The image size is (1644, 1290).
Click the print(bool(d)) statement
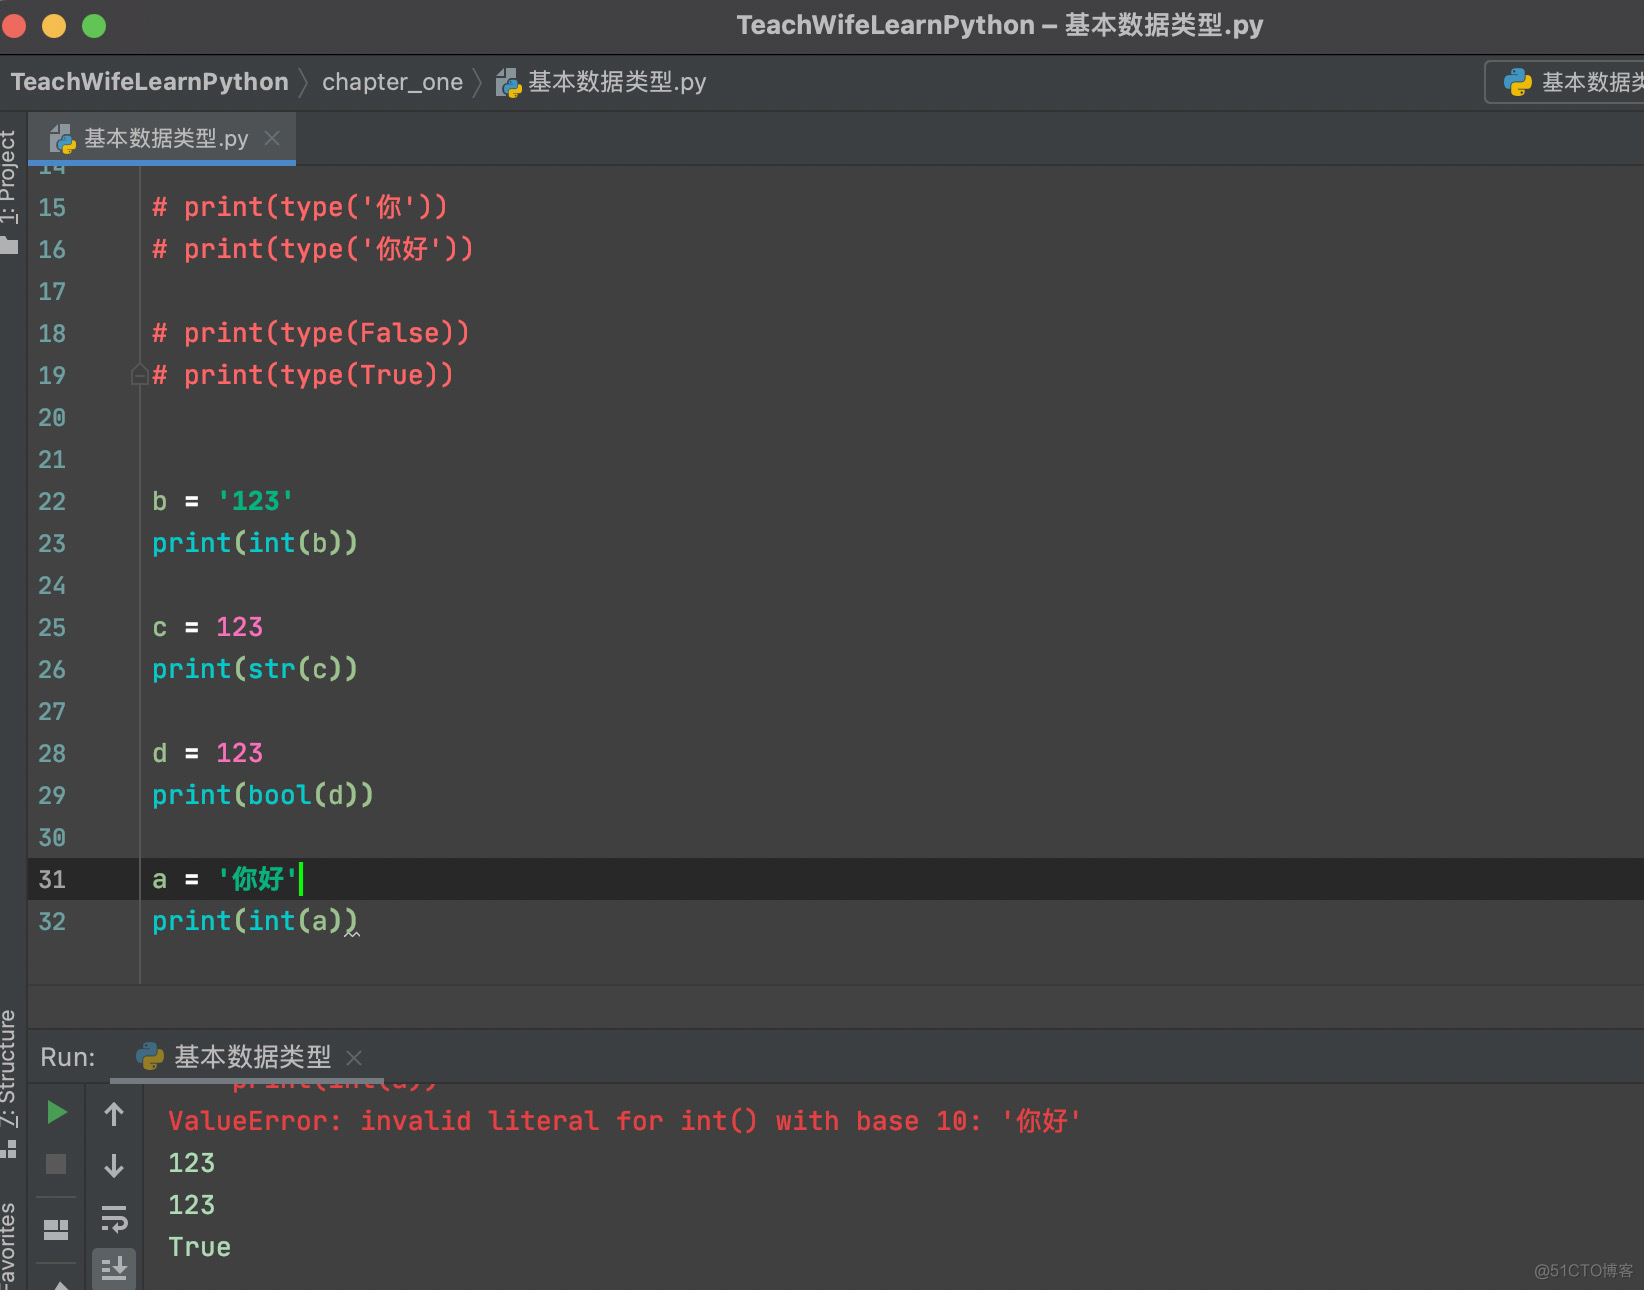(x=262, y=795)
